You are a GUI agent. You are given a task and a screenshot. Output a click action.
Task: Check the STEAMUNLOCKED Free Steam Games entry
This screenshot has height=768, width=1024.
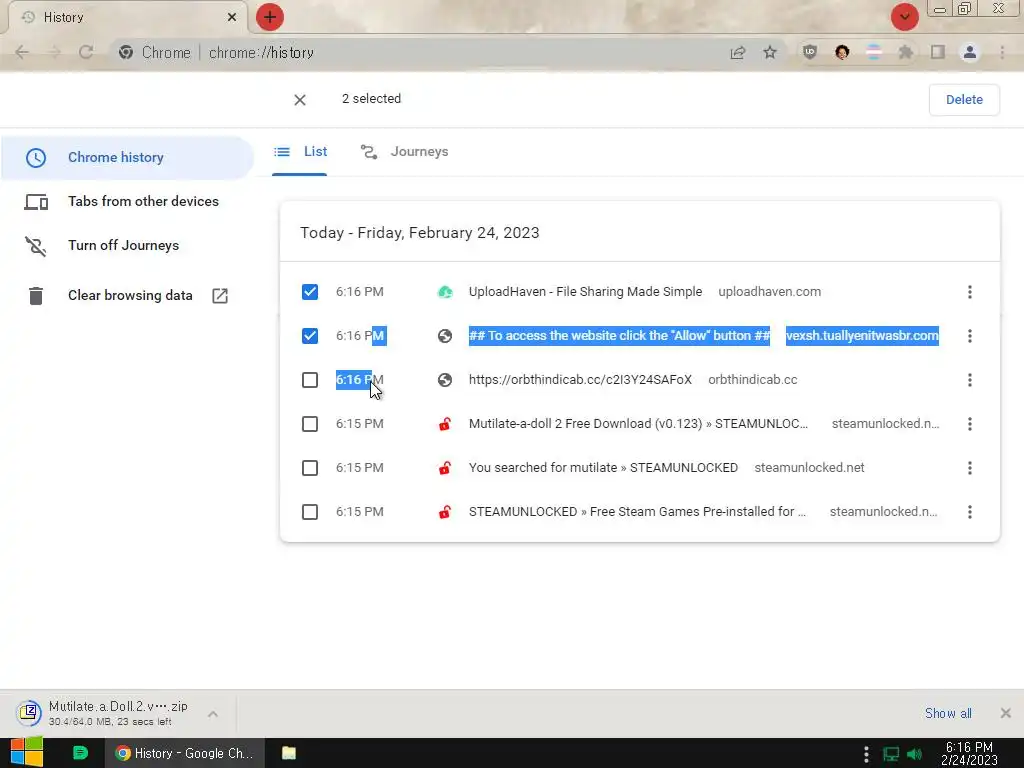click(310, 512)
